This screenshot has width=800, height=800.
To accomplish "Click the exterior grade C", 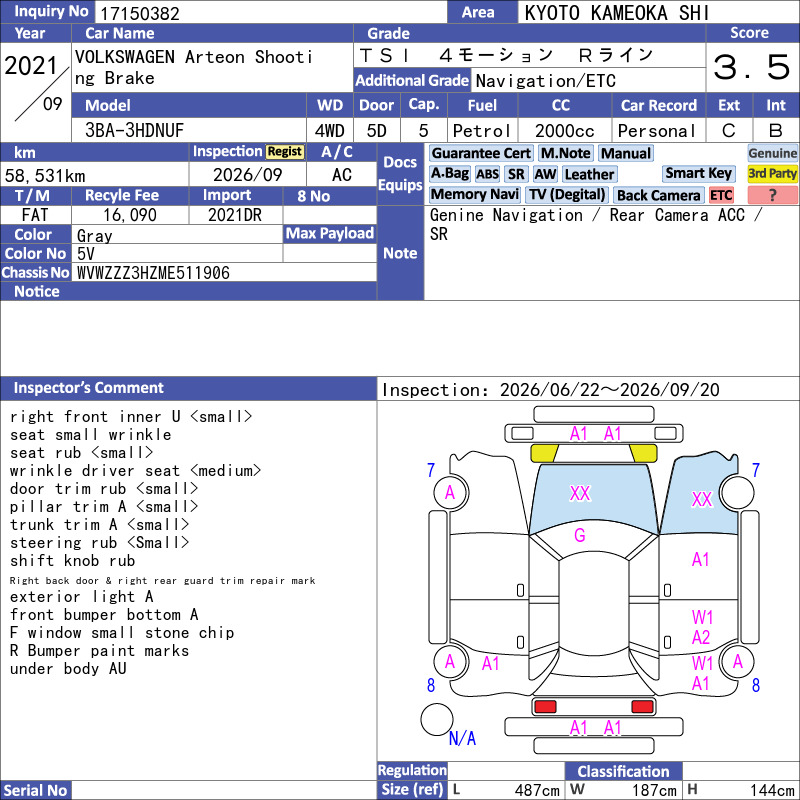I will [x=729, y=131].
